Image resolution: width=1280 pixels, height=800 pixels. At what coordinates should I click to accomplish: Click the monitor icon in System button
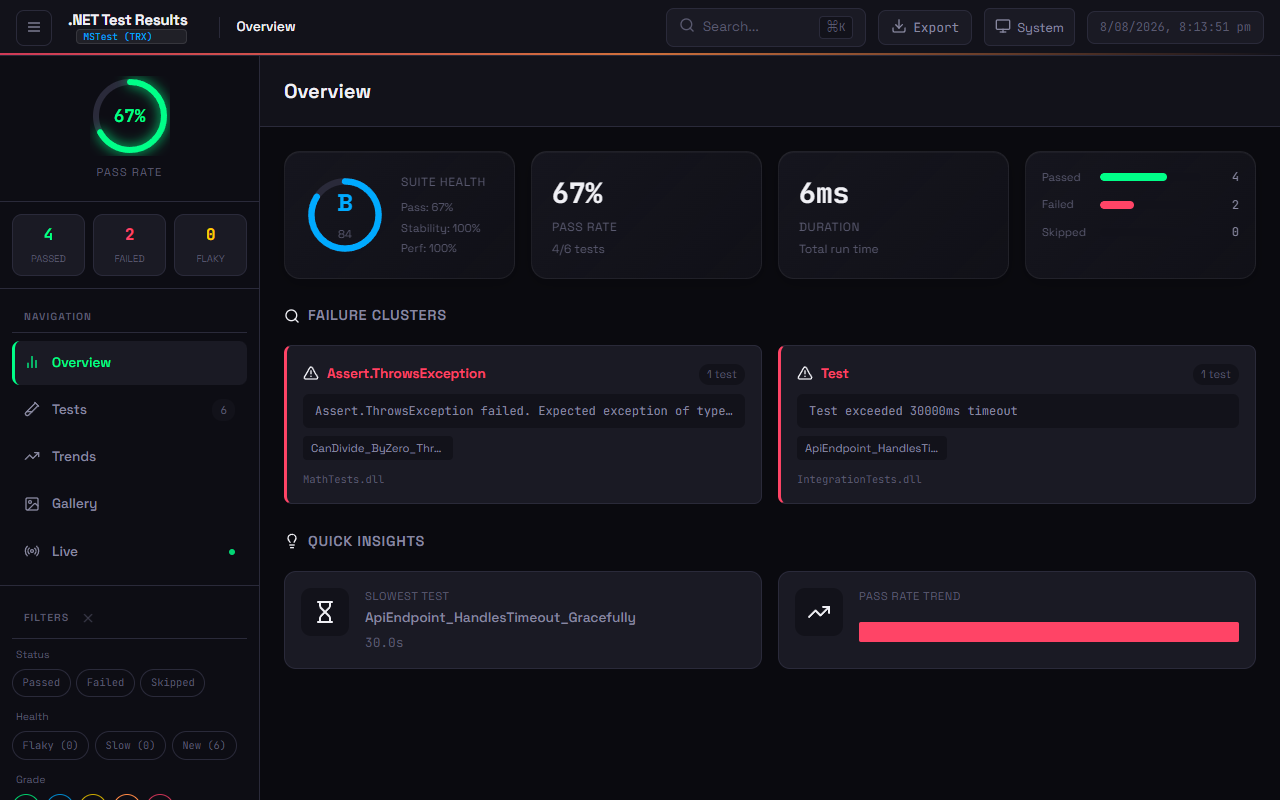point(1003,27)
